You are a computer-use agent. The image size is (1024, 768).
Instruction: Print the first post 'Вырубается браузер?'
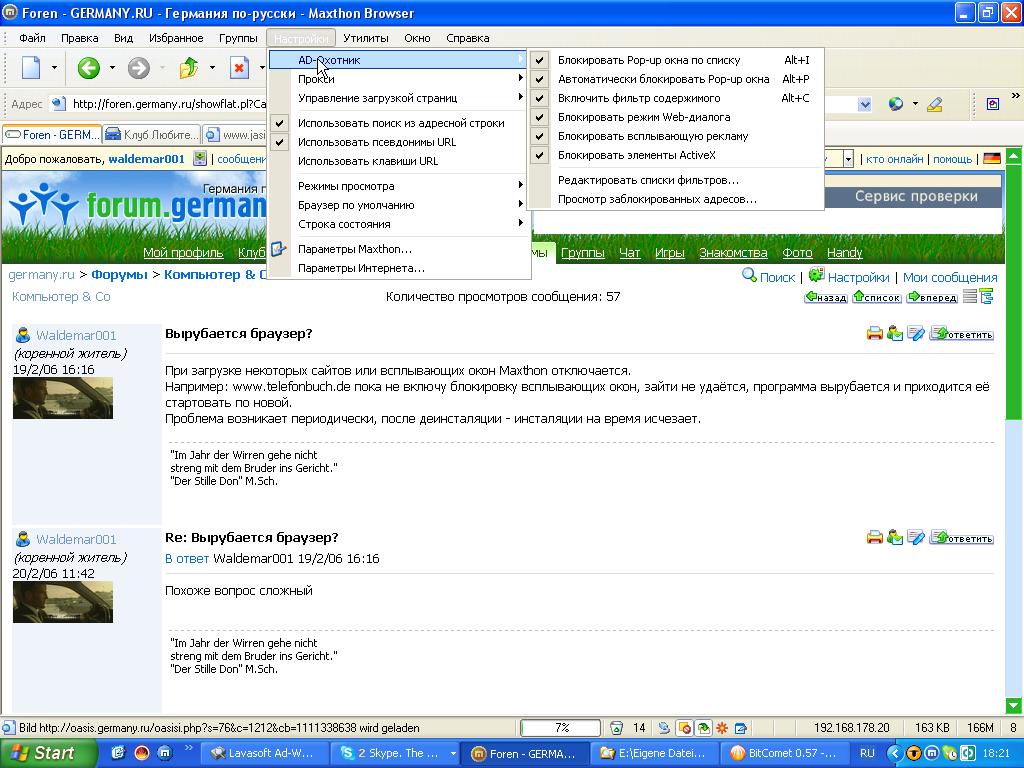tap(874, 334)
